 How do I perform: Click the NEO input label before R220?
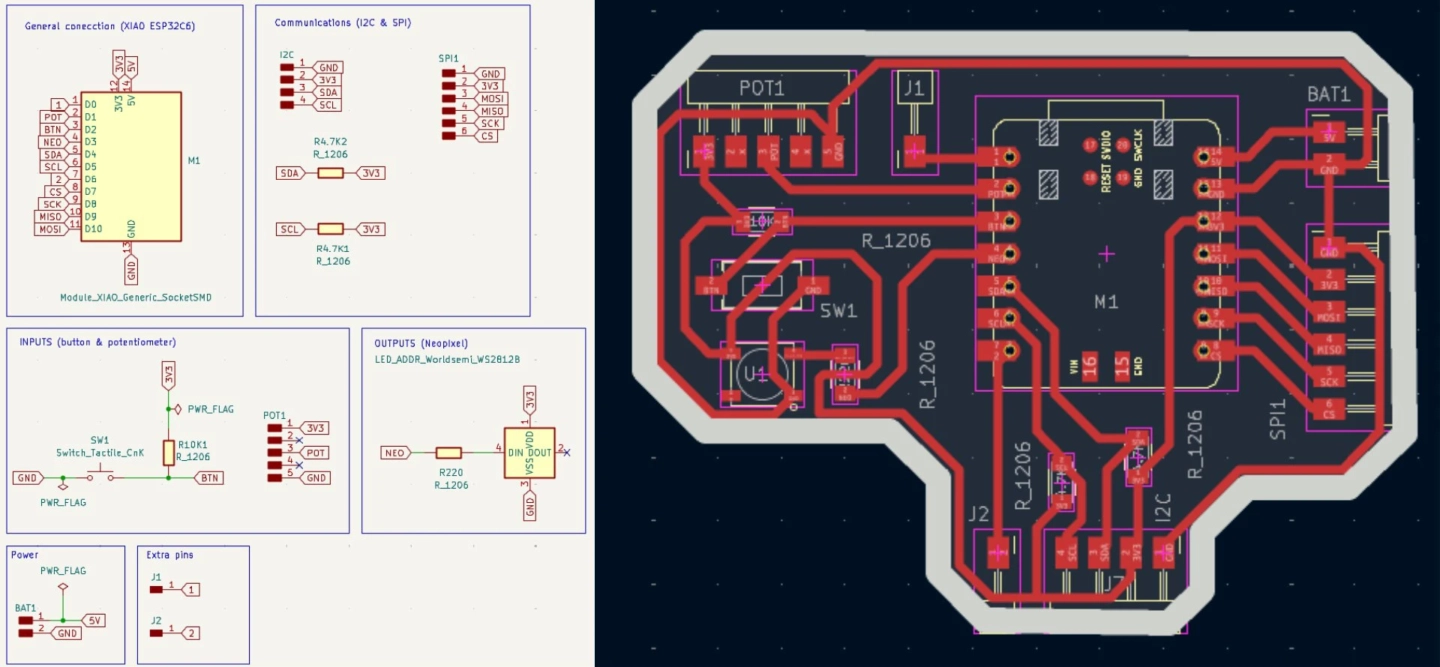click(x=396, y=453)
